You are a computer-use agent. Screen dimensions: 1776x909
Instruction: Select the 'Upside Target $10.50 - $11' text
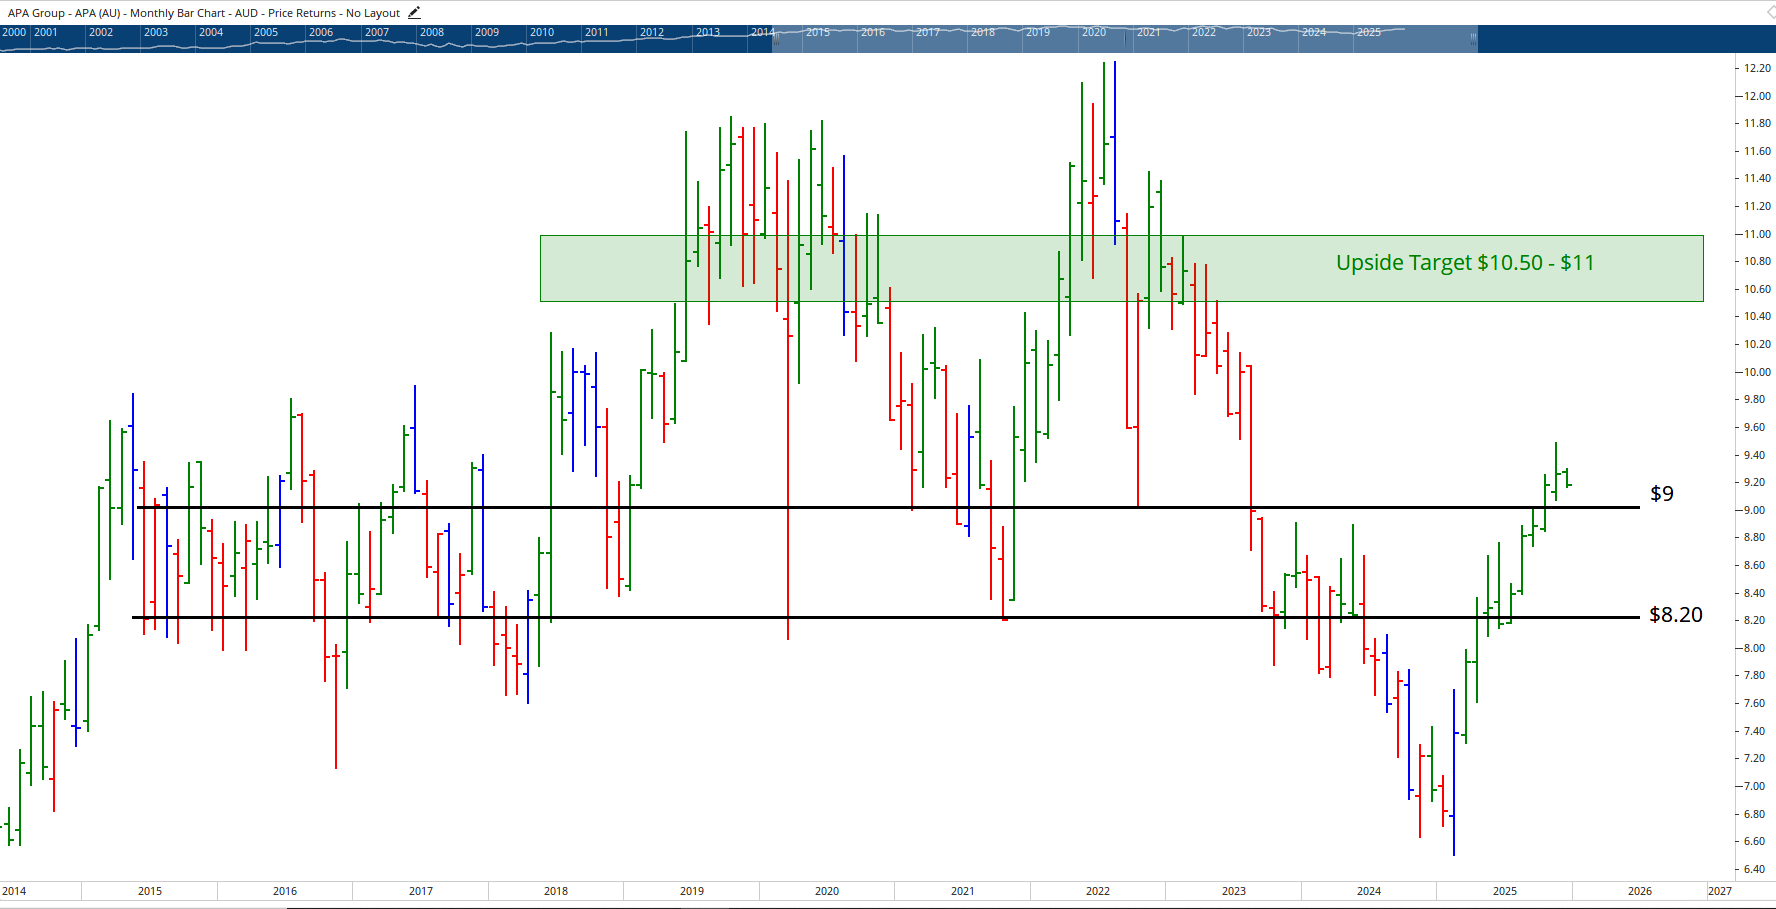[1464, 263]
